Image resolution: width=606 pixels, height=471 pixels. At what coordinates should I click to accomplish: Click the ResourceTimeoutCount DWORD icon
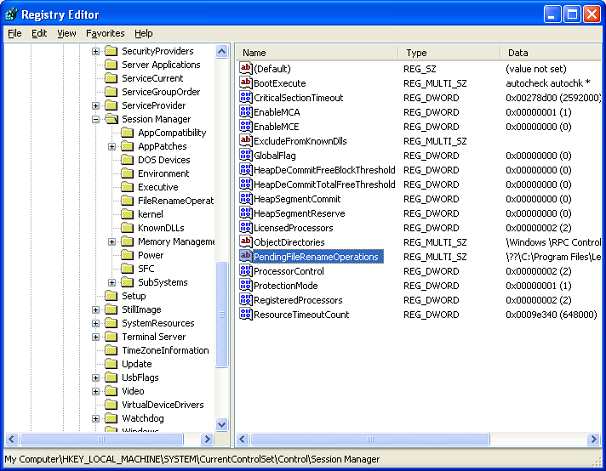pos(245,314)
